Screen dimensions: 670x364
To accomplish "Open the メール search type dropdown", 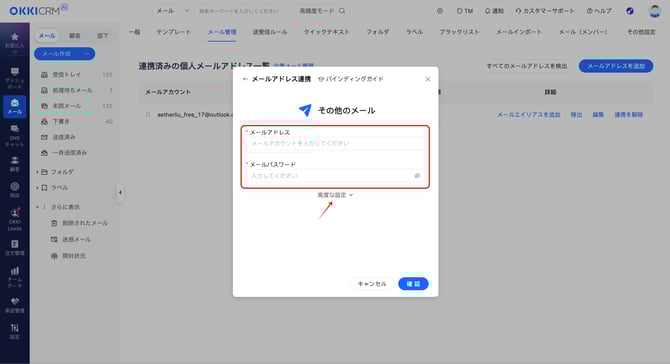I will [172, 11].
